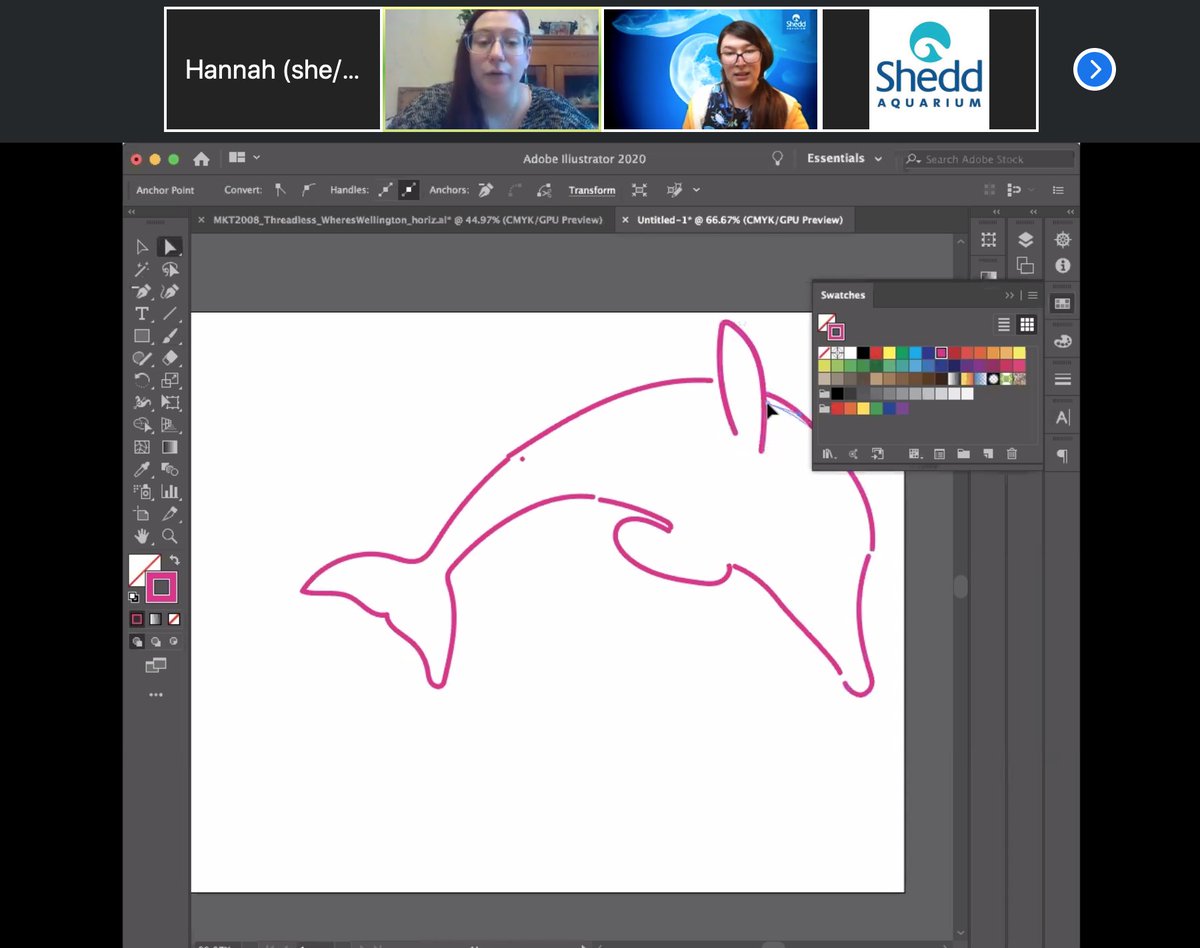1200x948 pixels.
Task: Pick the selected magenta swatch
Action: point(941,353)
